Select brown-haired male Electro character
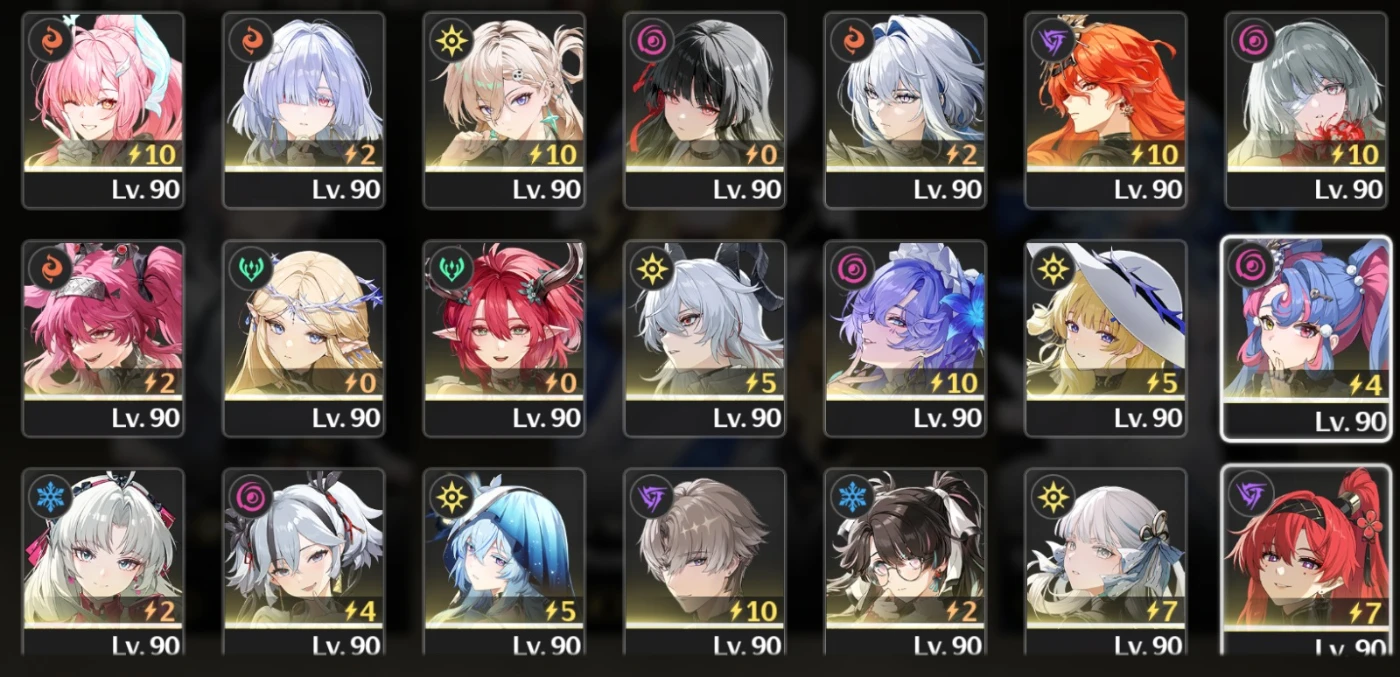The height and width of the screenshot is (677, 1400). (705, 562)
